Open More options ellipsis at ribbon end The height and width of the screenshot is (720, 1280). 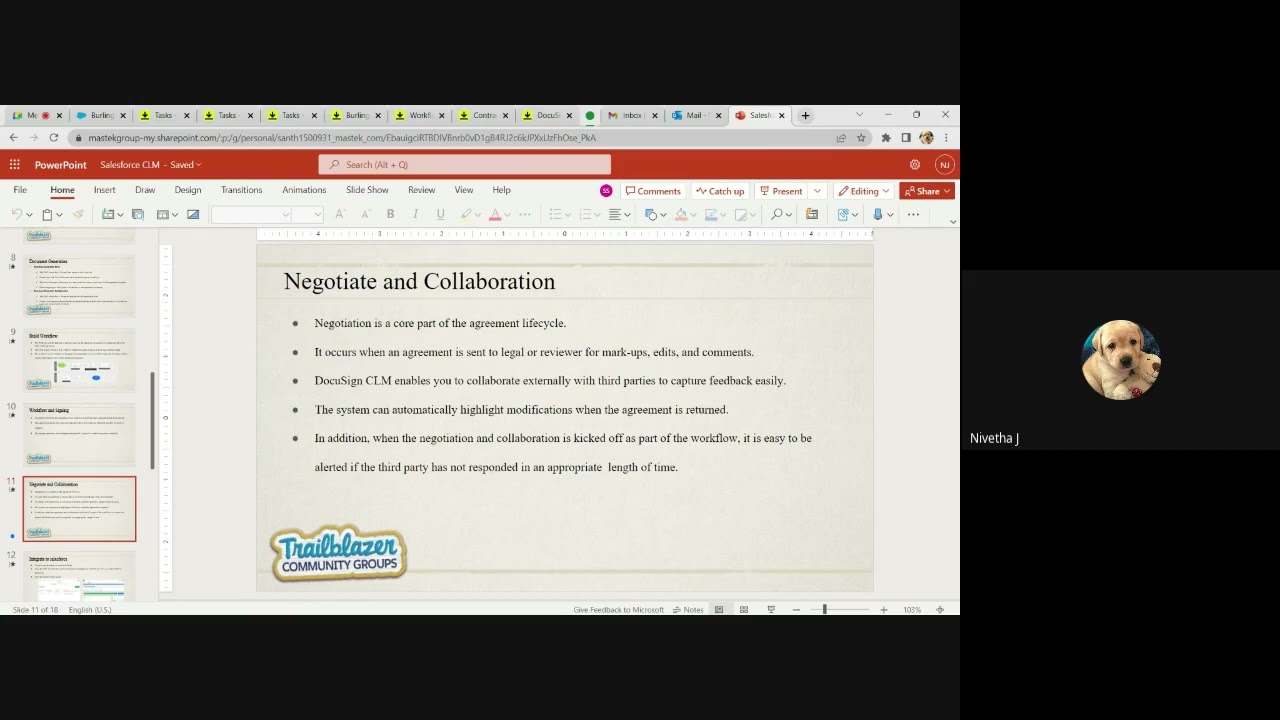tap(913, 214)
